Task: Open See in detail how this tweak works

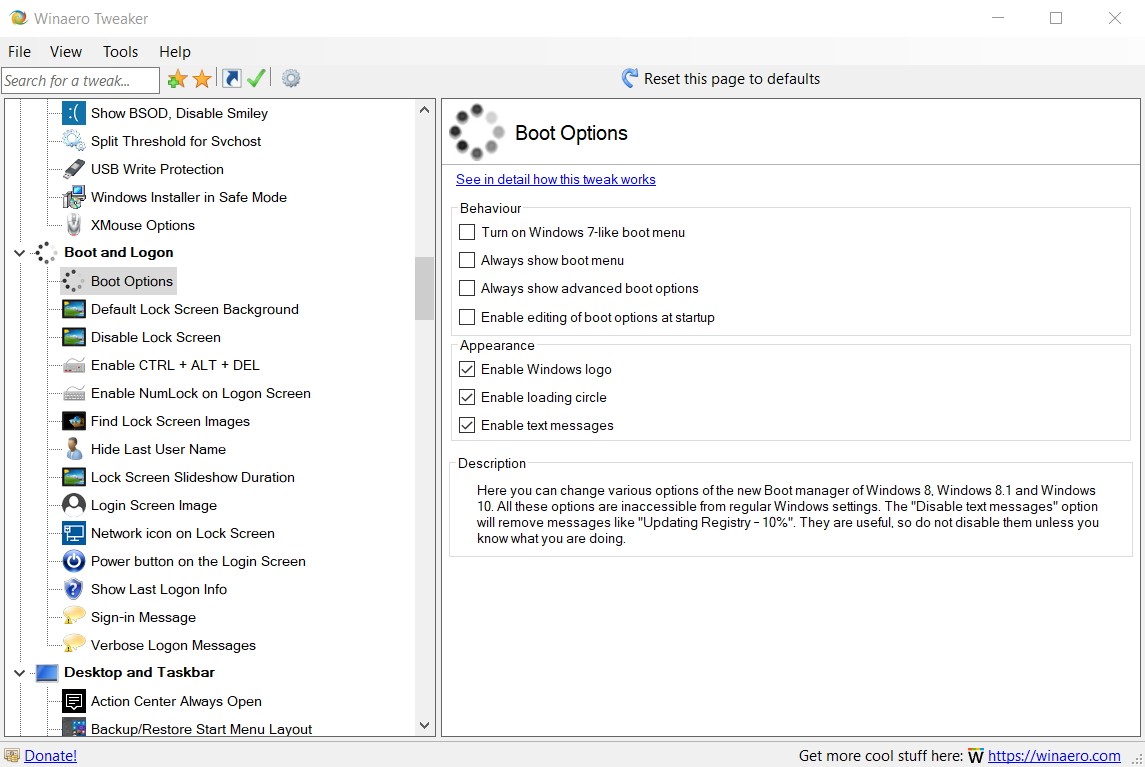Action: (x=556, y=180)
